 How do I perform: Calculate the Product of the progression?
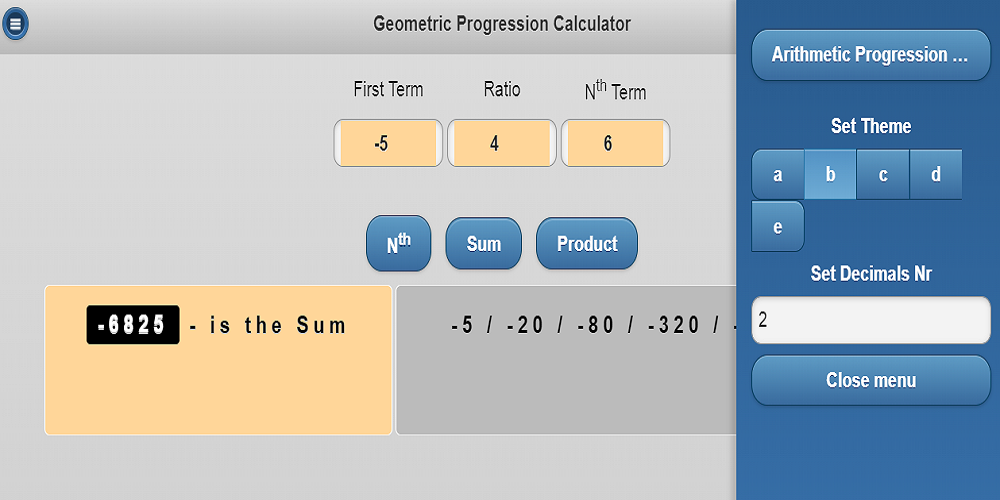[x=587, y=243]
